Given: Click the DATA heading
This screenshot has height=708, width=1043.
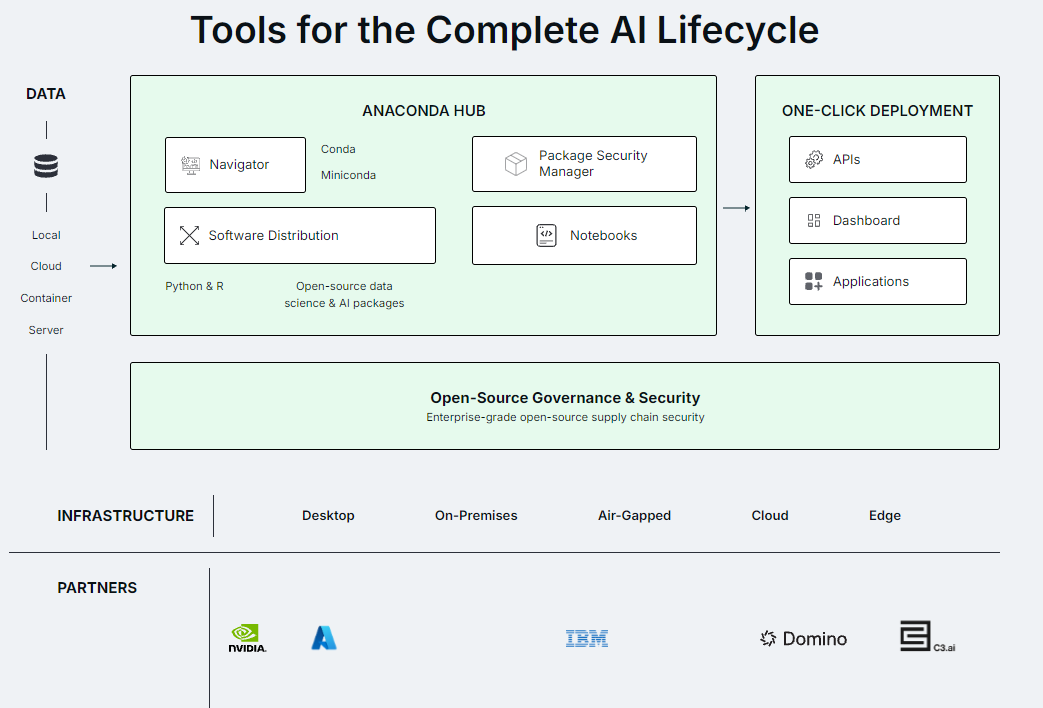Looking at the screenshot, I should click(46, 94).
